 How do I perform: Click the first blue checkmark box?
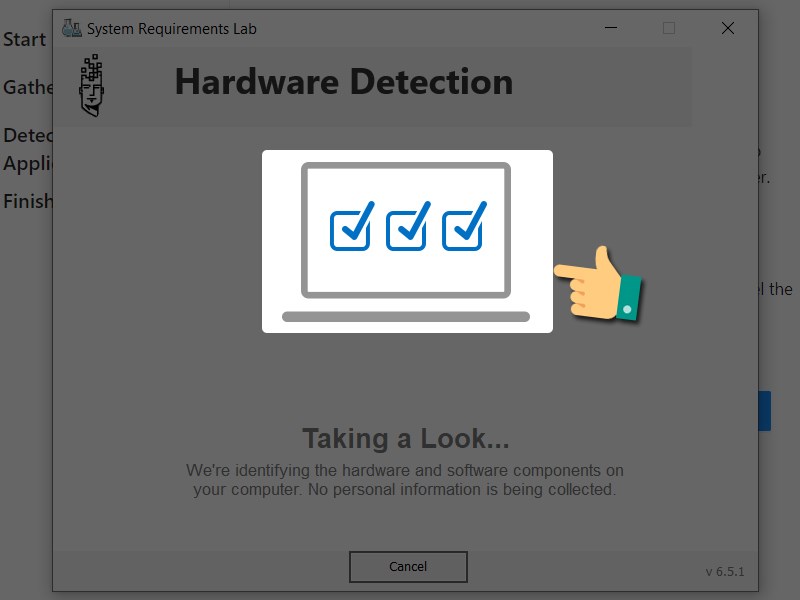coord(352,226)
